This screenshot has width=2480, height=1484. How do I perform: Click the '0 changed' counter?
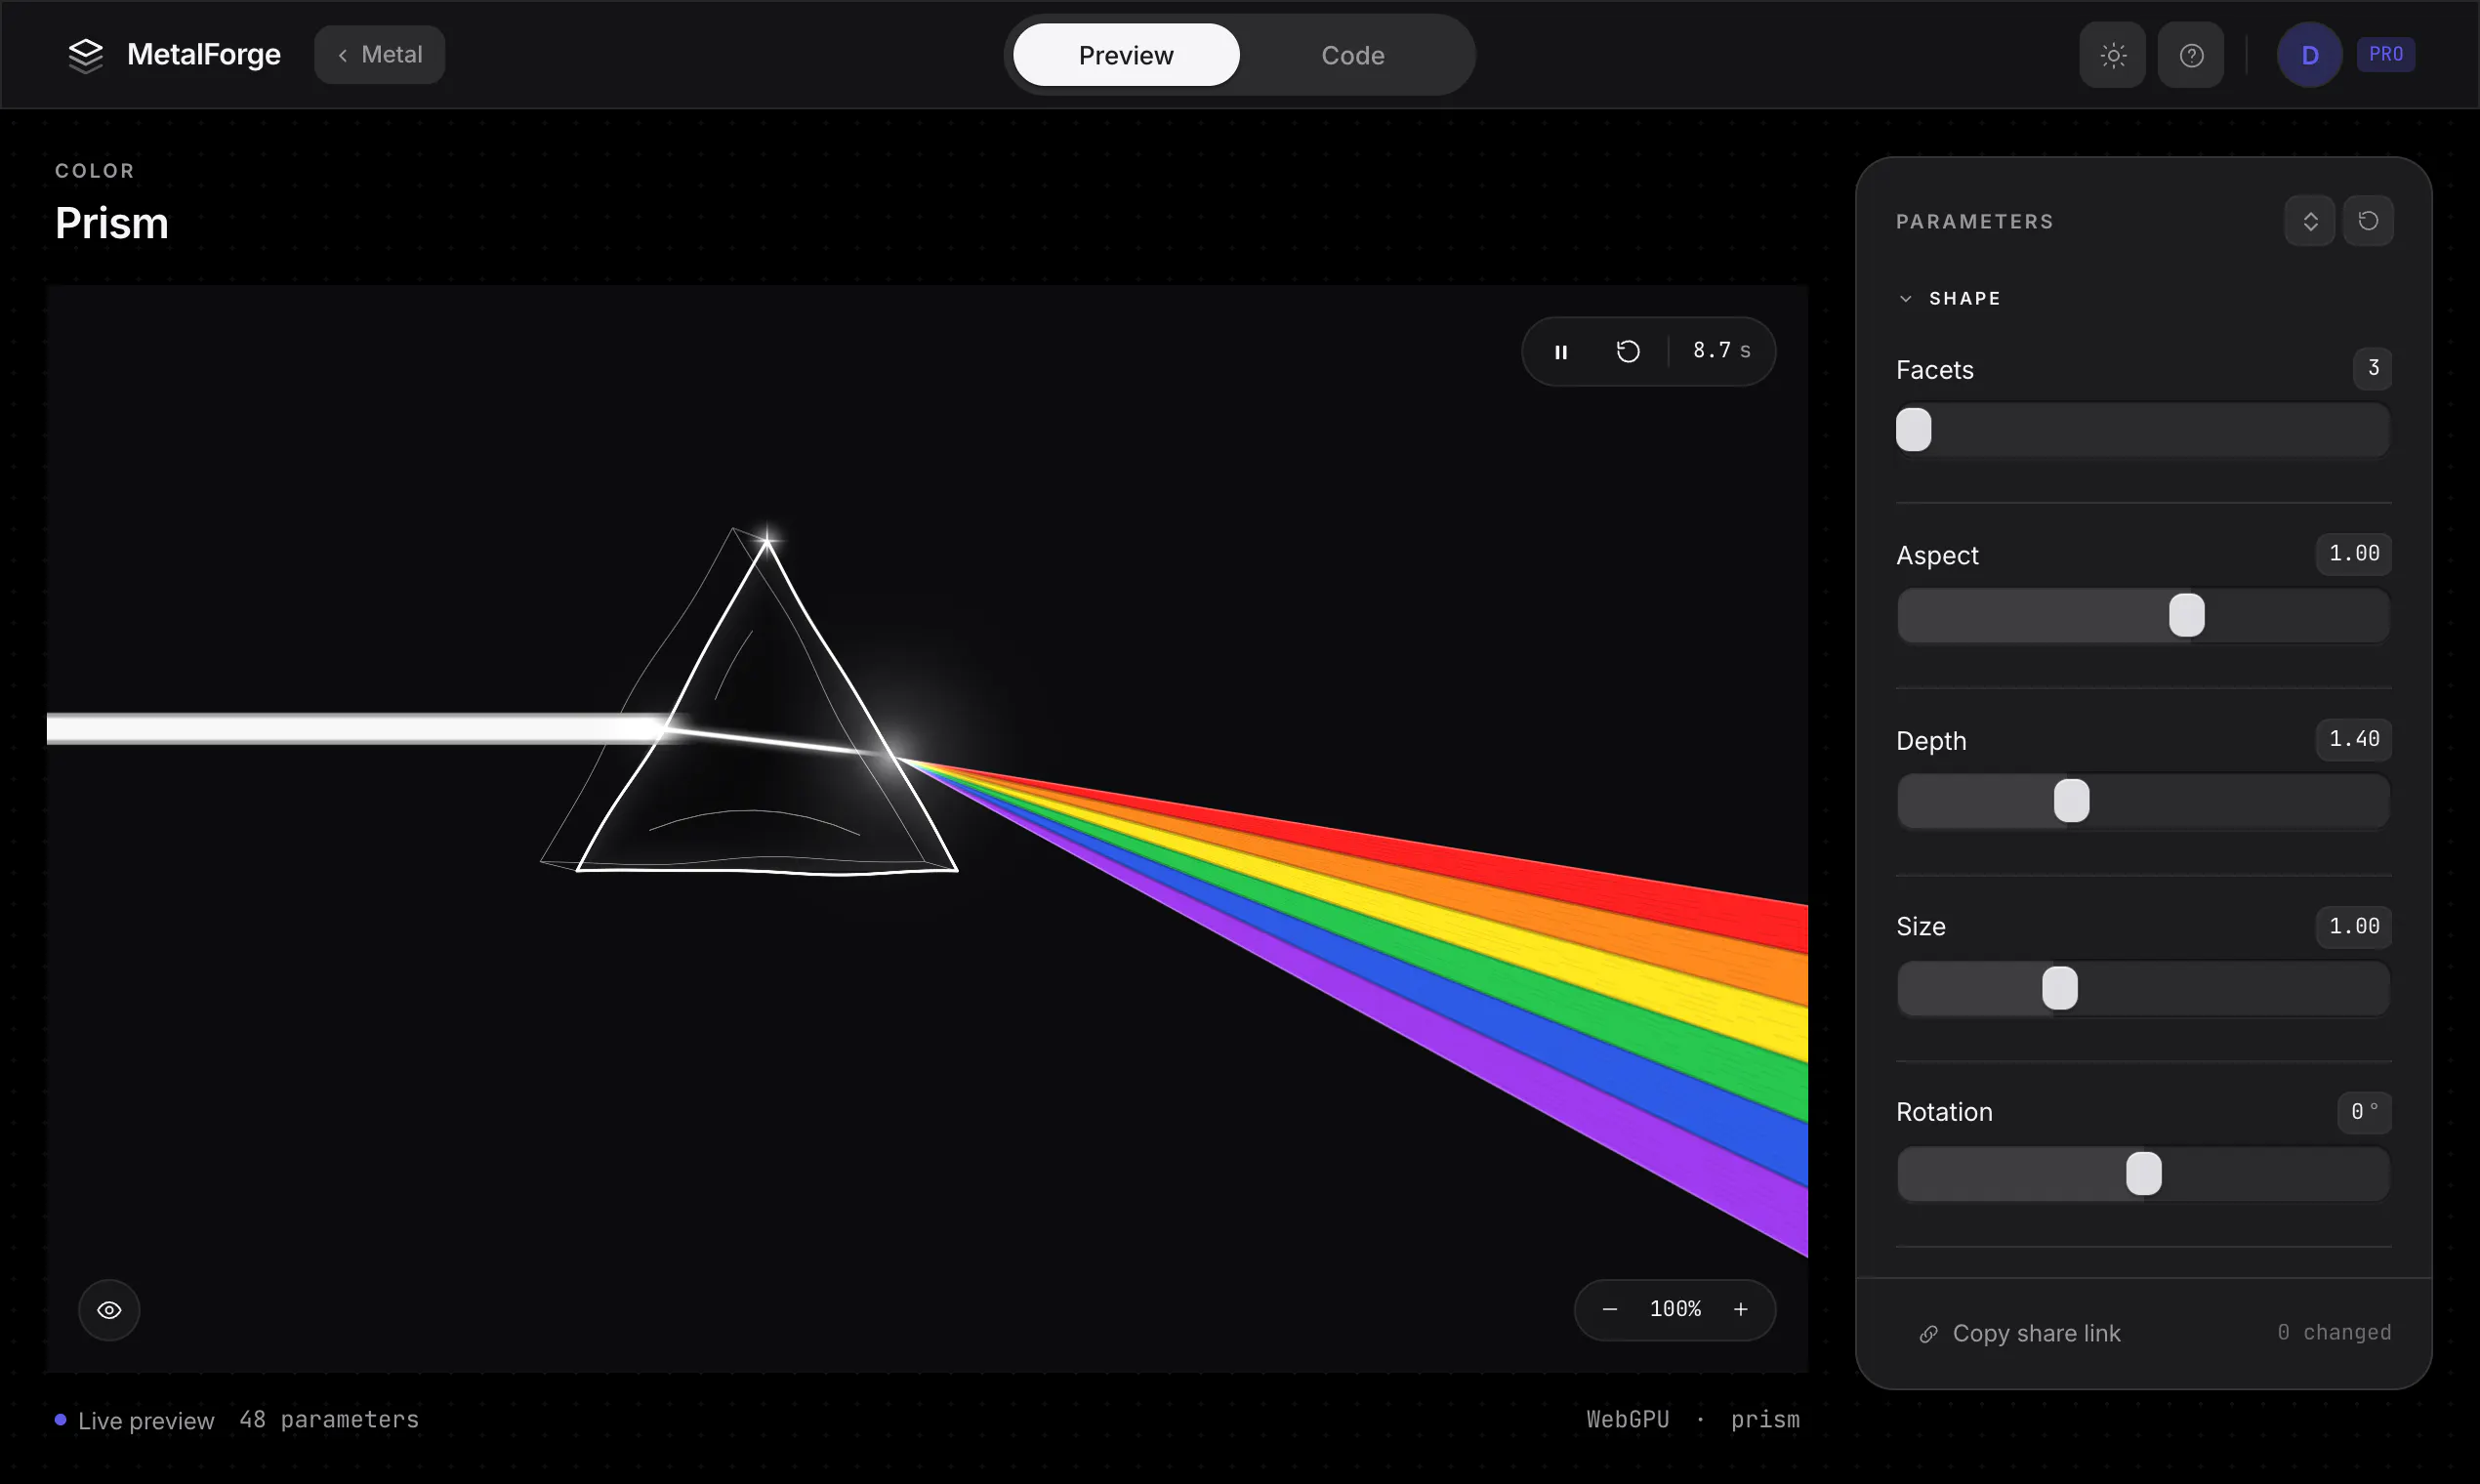coord(2334,1333)
